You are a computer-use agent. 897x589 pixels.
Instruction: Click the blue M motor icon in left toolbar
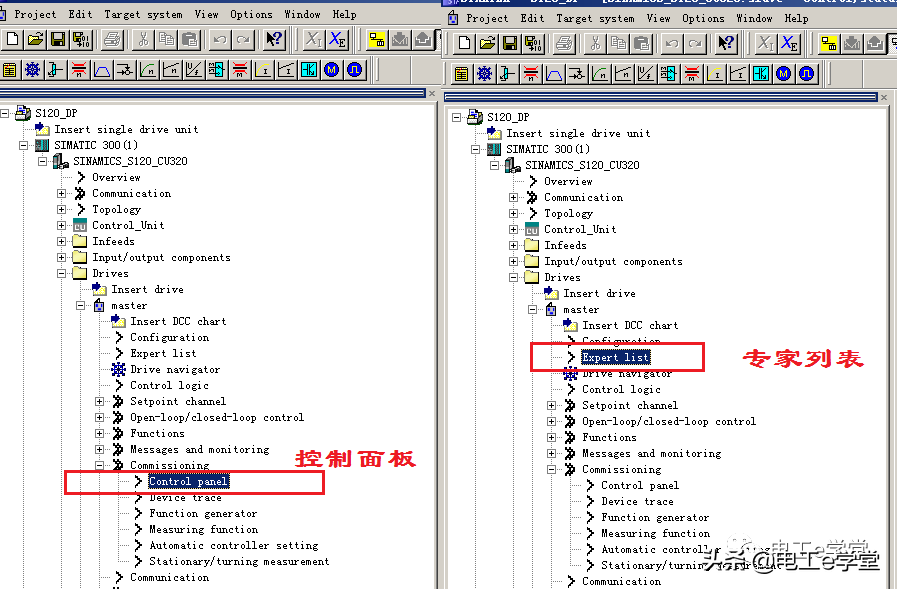(332, 70)
